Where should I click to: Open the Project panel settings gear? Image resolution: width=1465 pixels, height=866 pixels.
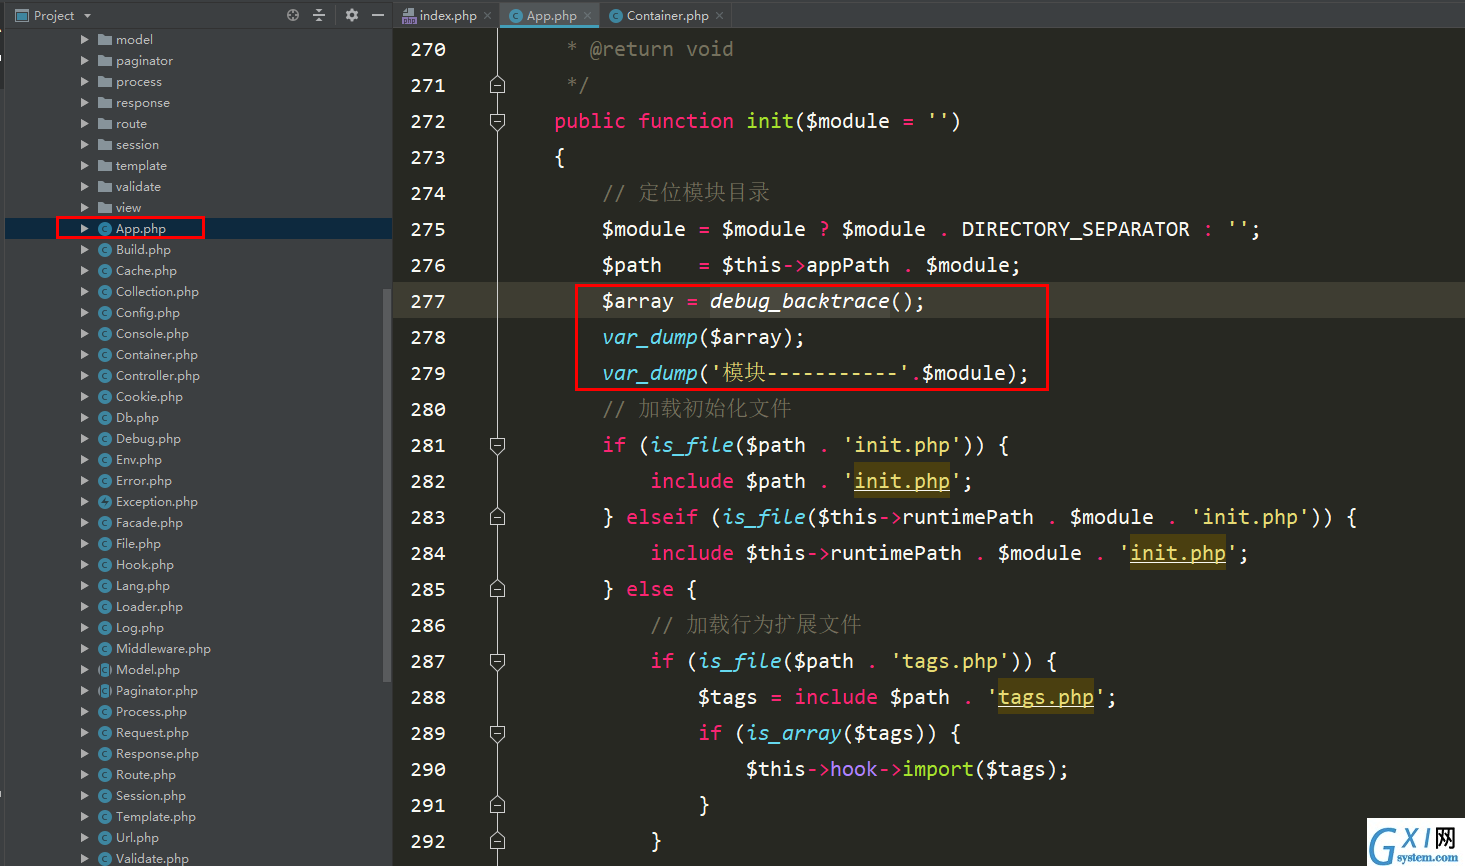[x=352, y=15]
